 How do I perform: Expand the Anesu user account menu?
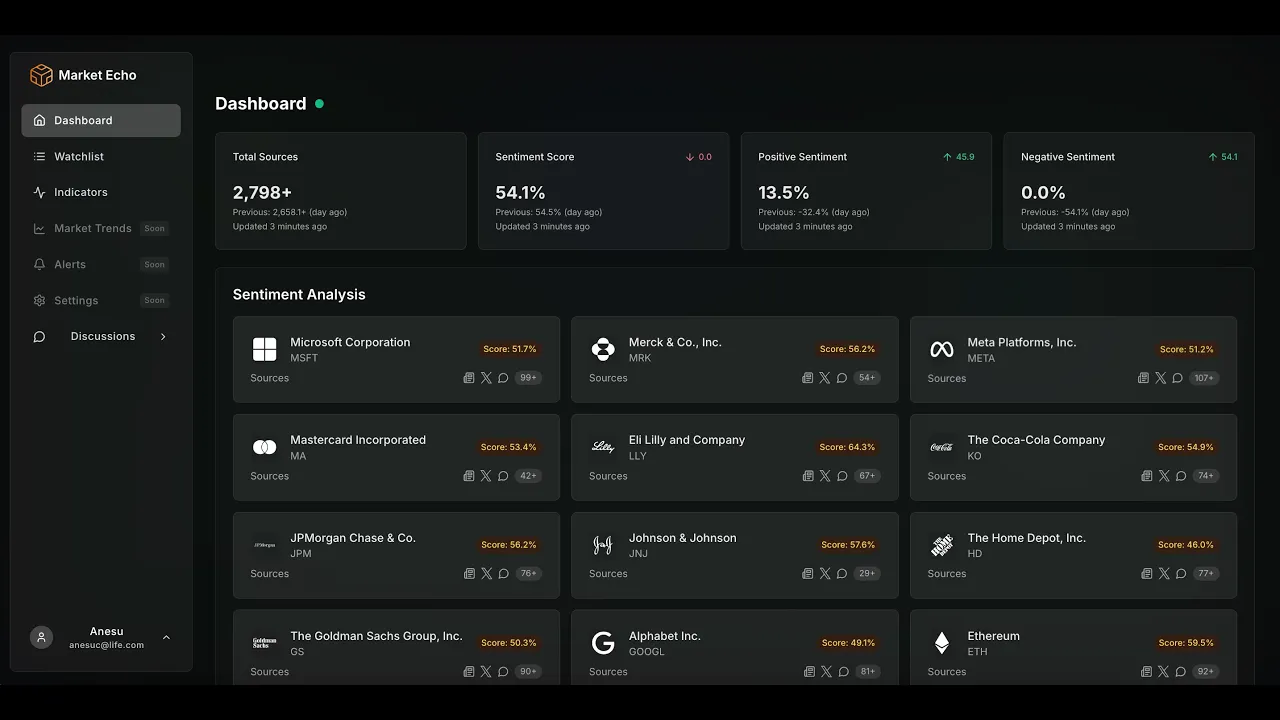(x=166, y=637)
